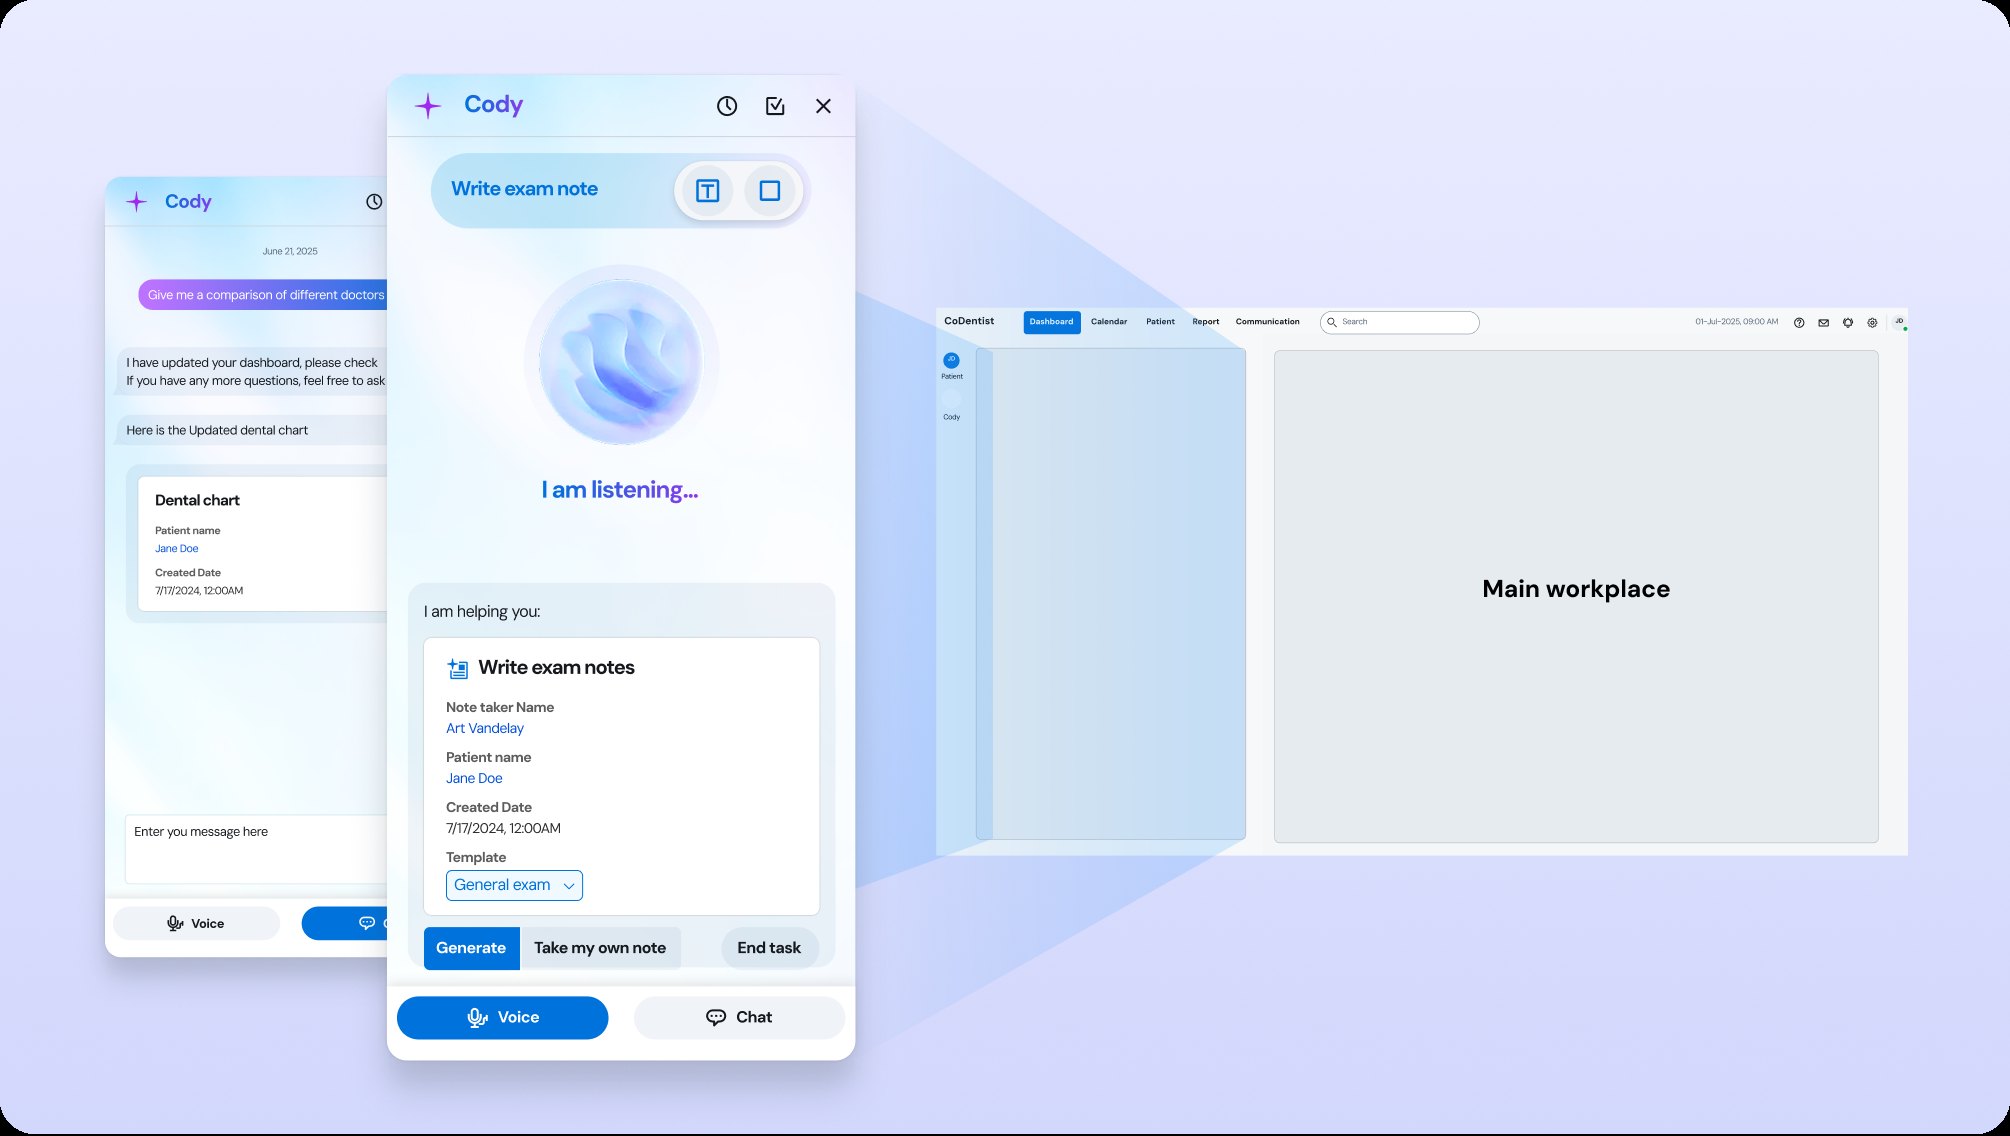Click the notifications bell icon in CoDentist

[1848, 323]
